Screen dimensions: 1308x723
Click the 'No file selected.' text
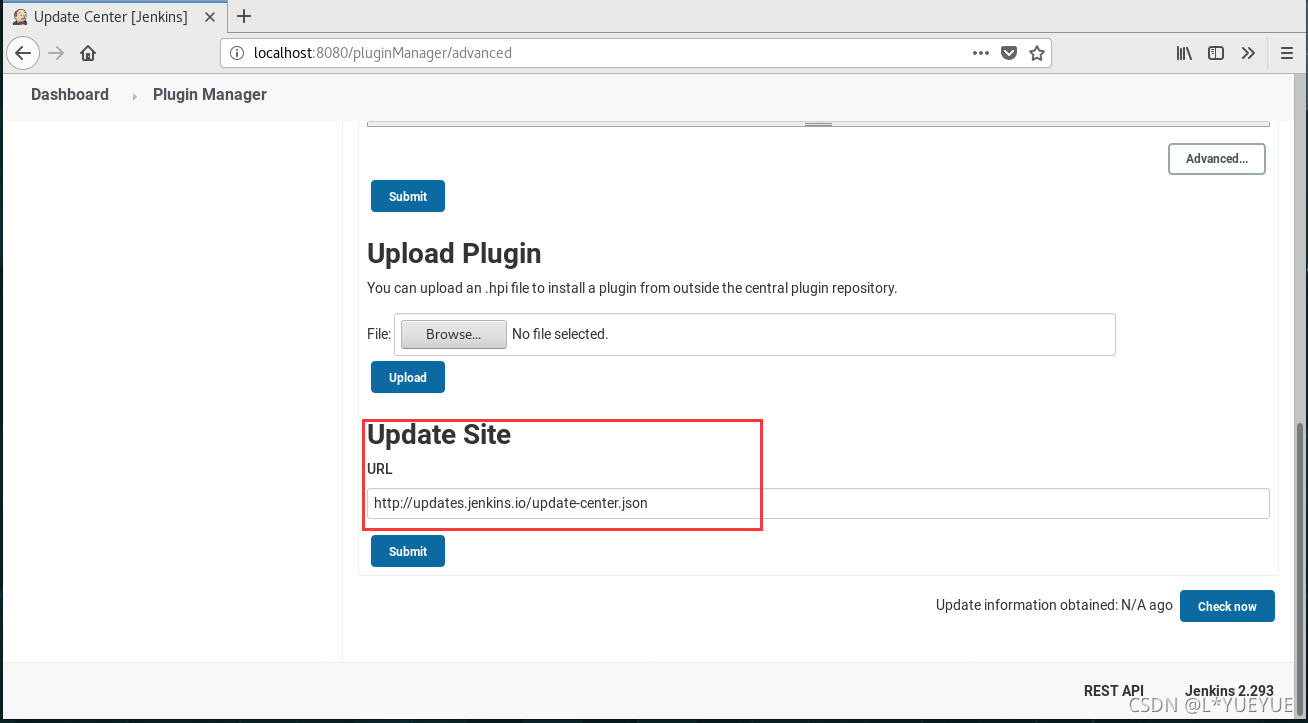tap(560, 334)
